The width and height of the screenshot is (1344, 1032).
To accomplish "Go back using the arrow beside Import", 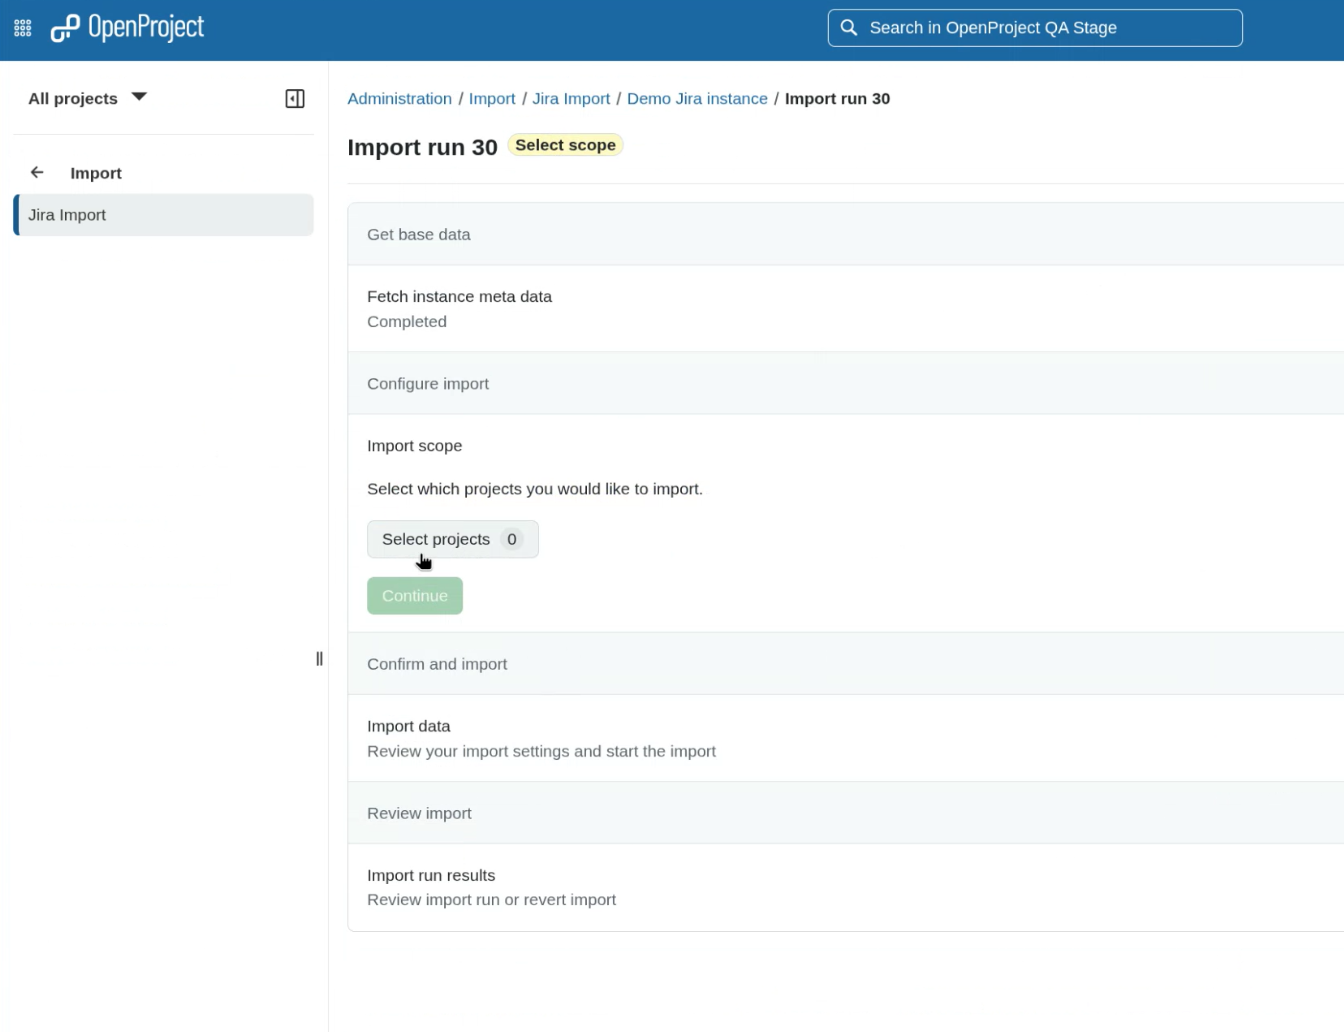I will [x=36, y=172].
